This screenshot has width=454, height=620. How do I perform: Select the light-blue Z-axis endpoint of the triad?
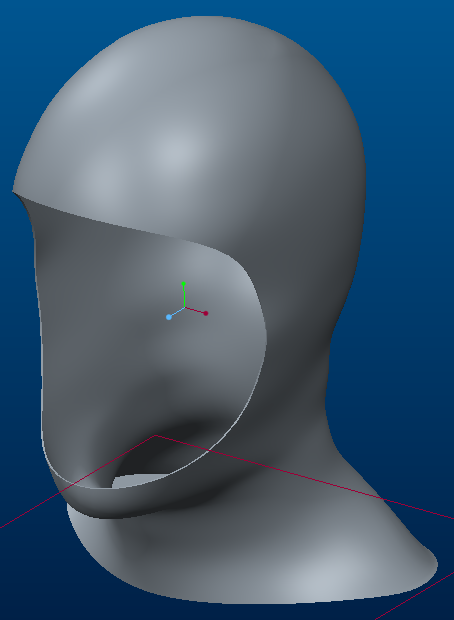click(x=169, y=317)
